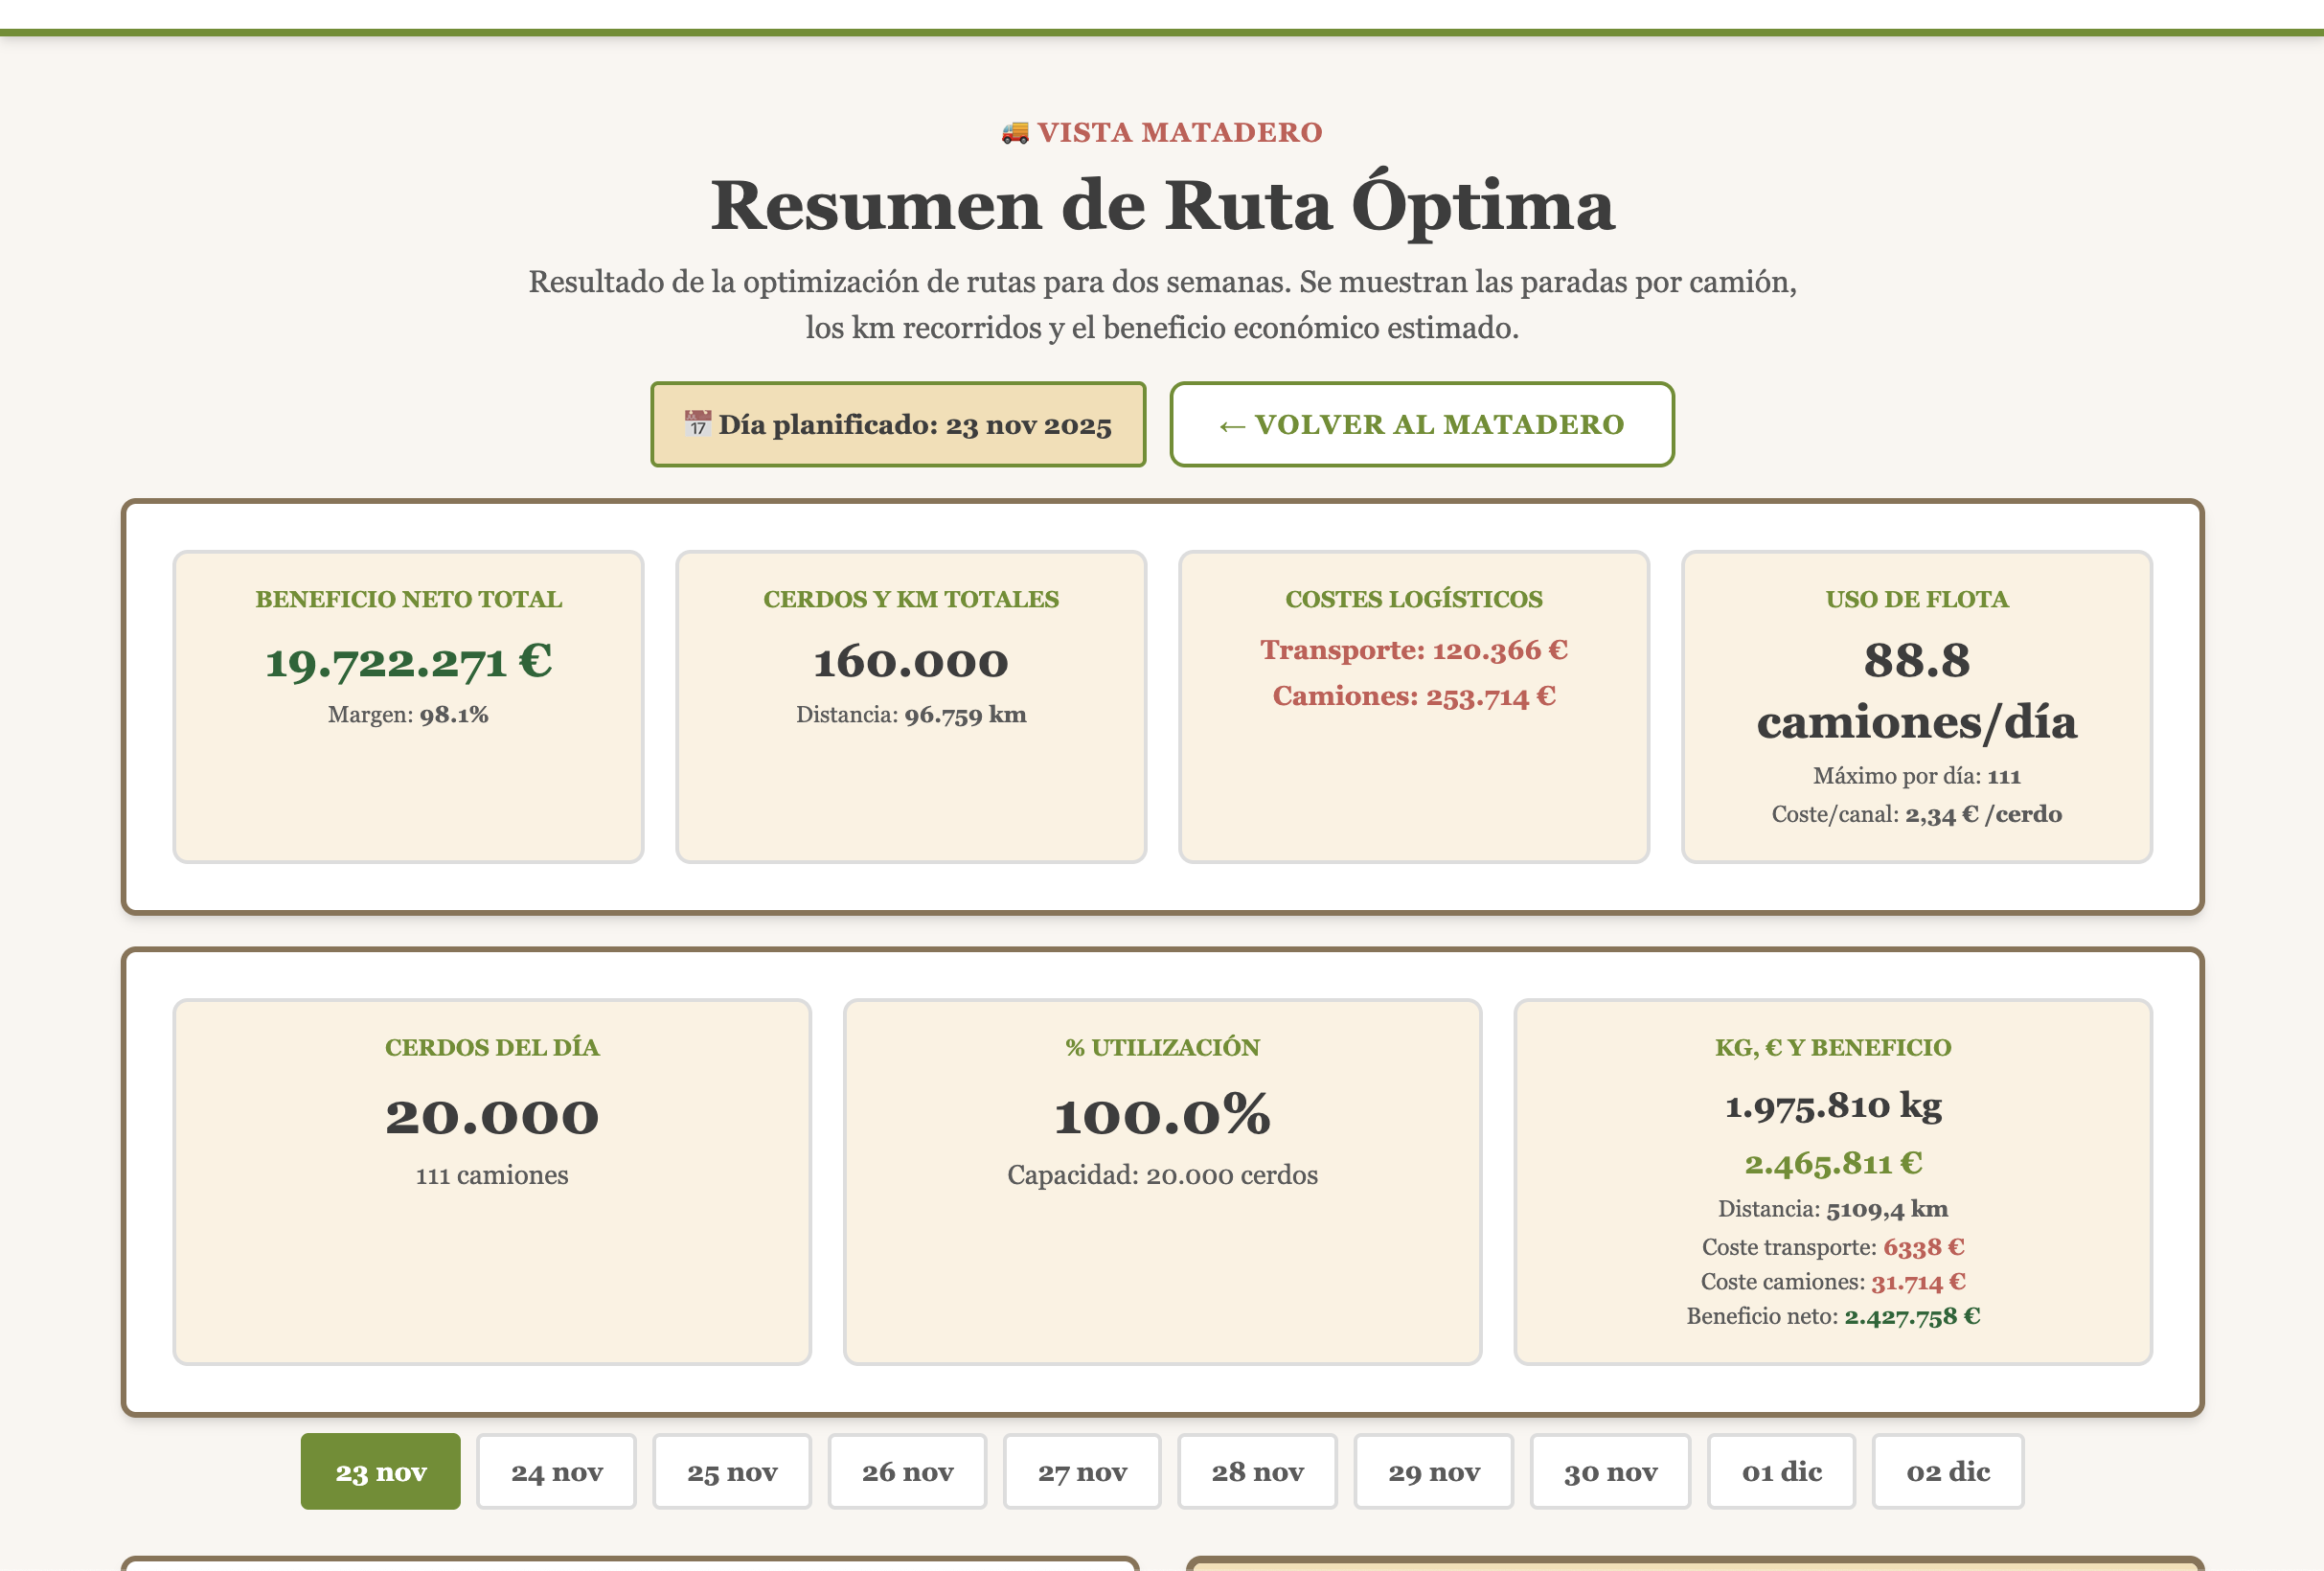Screen dimensions: 2324x1571
Task: Click the Kg, € y Beneficio card
Action: 1832,1181
